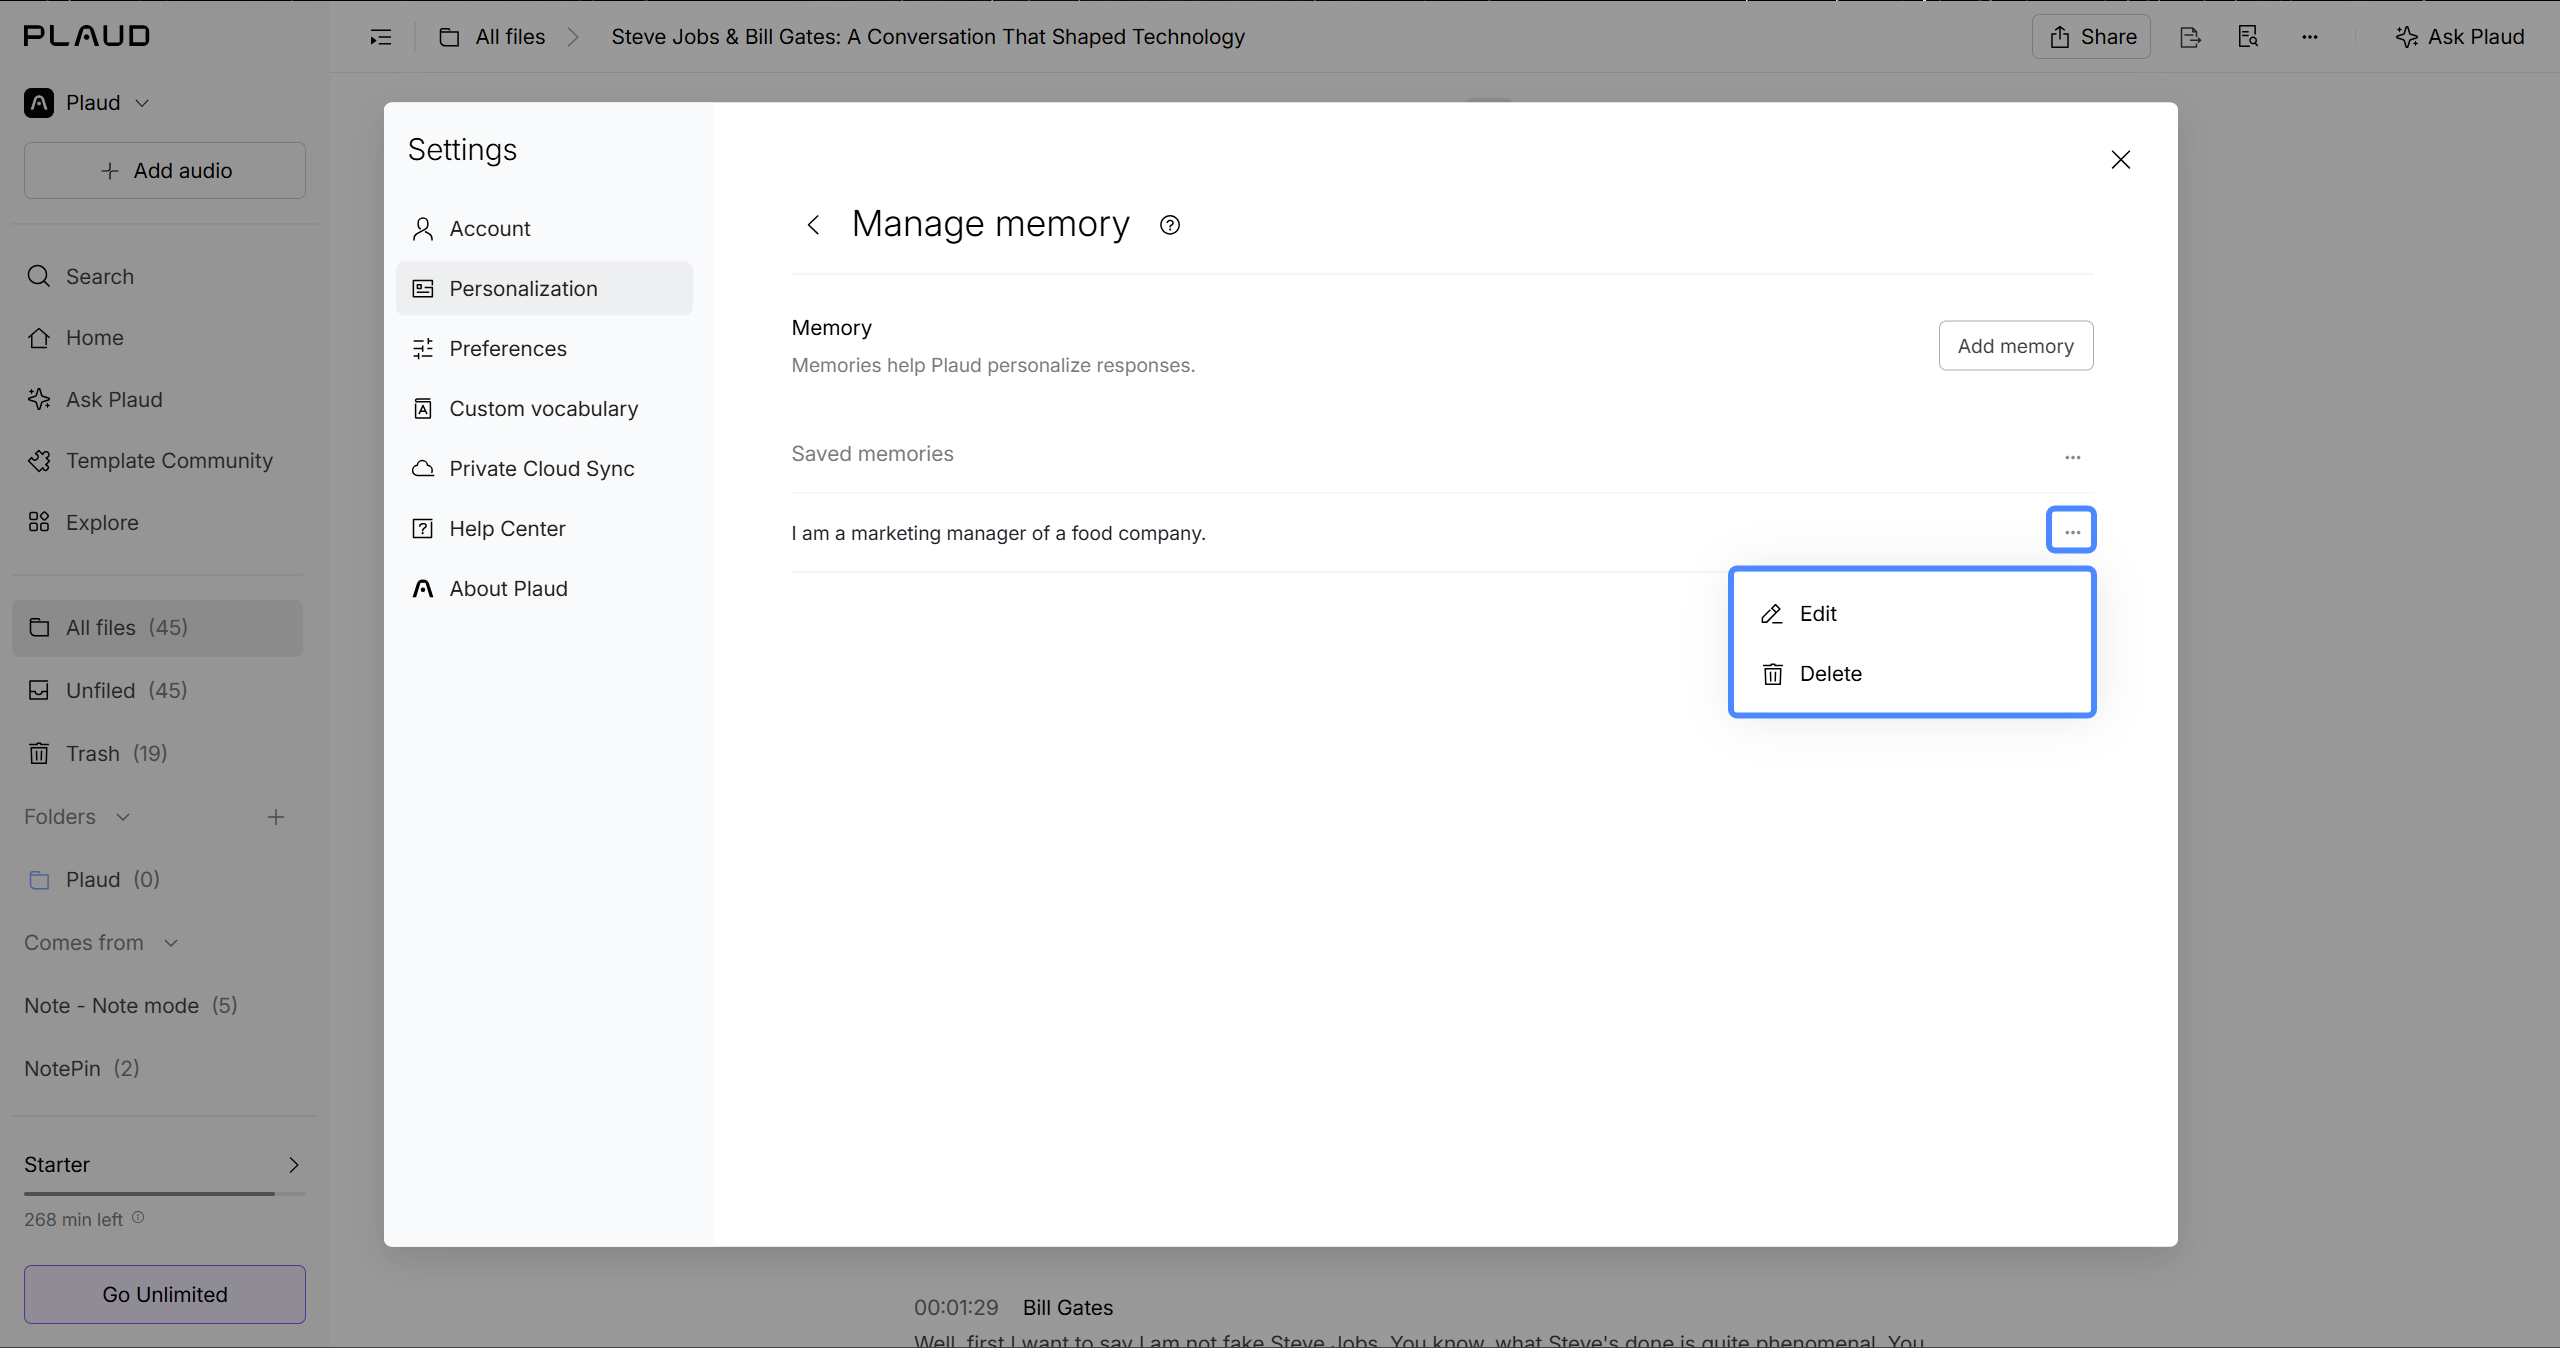The image size is (2560, 1348).
Task: Click the export file icon in header
Action: [x=2190, y=37]
